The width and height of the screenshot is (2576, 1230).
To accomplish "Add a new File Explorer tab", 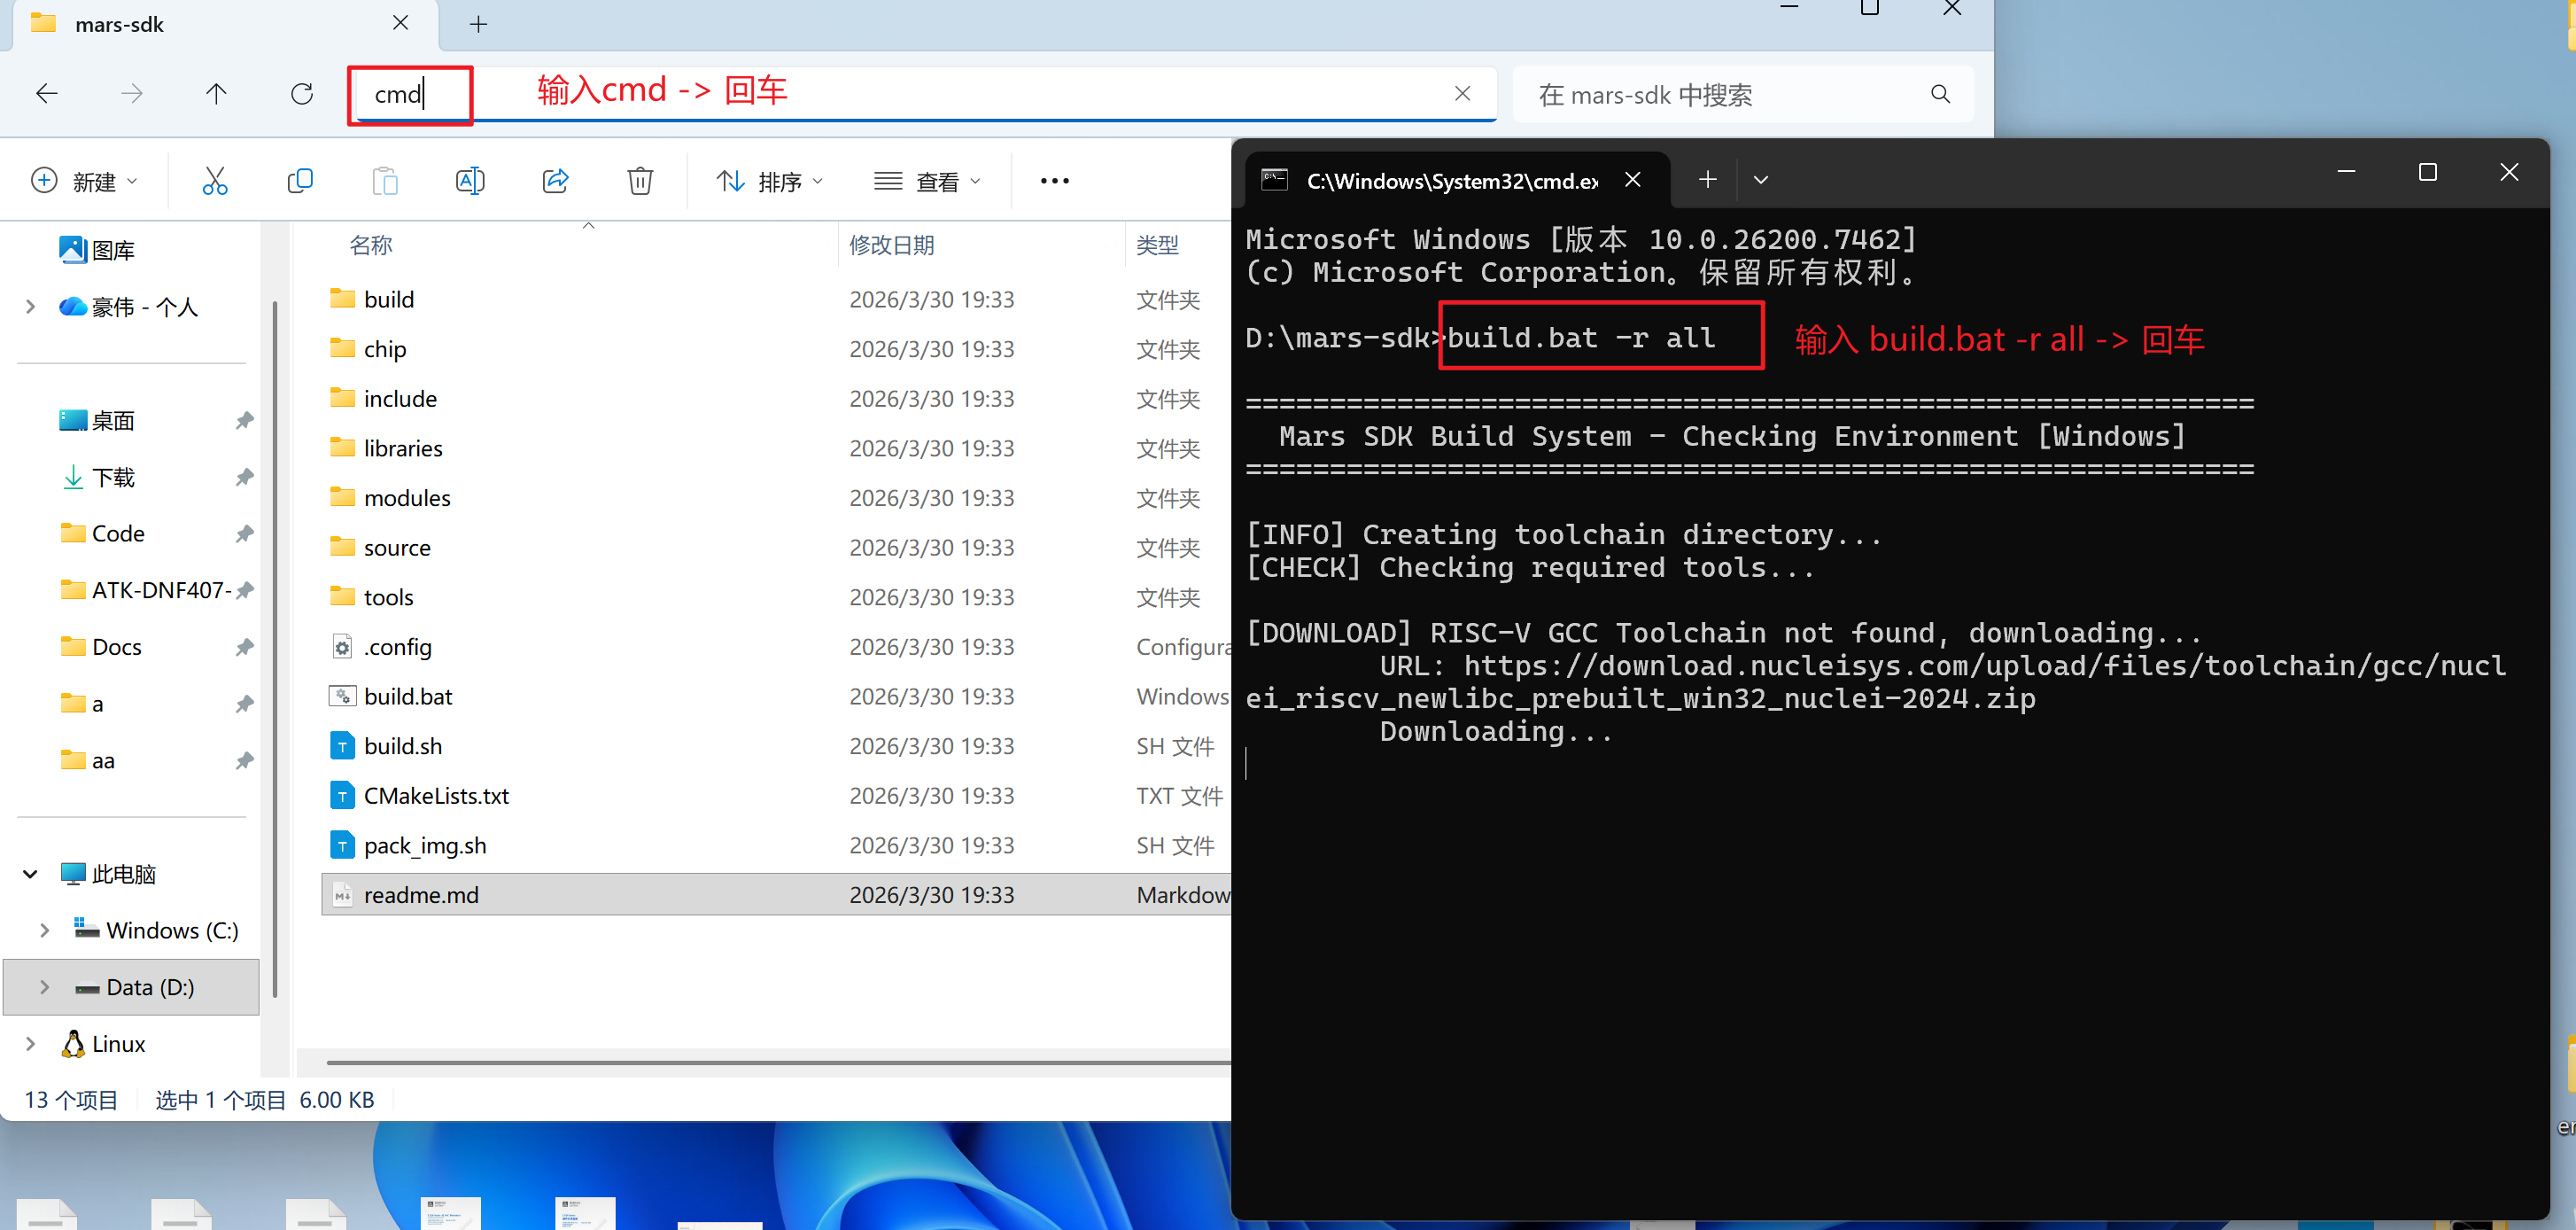I will (x=479, y=24).
